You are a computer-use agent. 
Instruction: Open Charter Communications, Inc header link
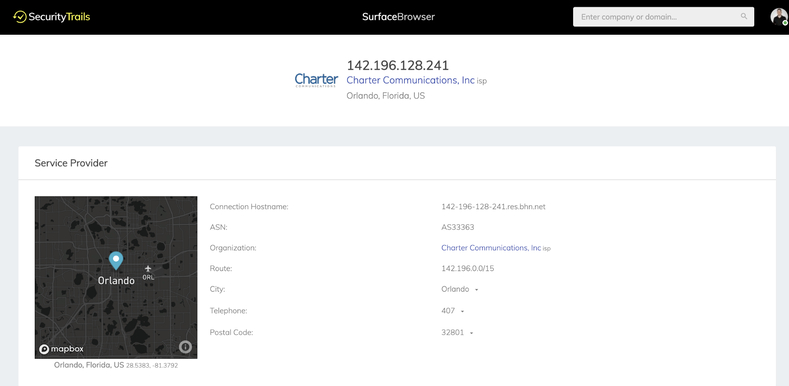[410, 80]
